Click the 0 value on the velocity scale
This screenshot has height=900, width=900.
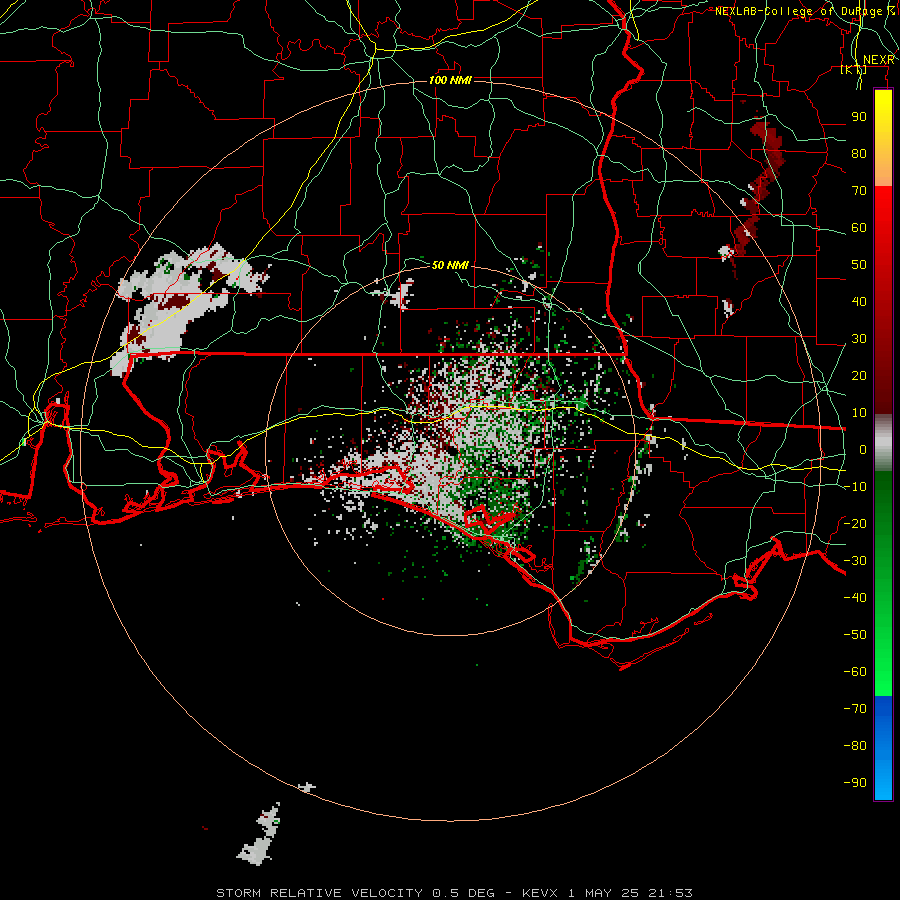pos(863,450)
